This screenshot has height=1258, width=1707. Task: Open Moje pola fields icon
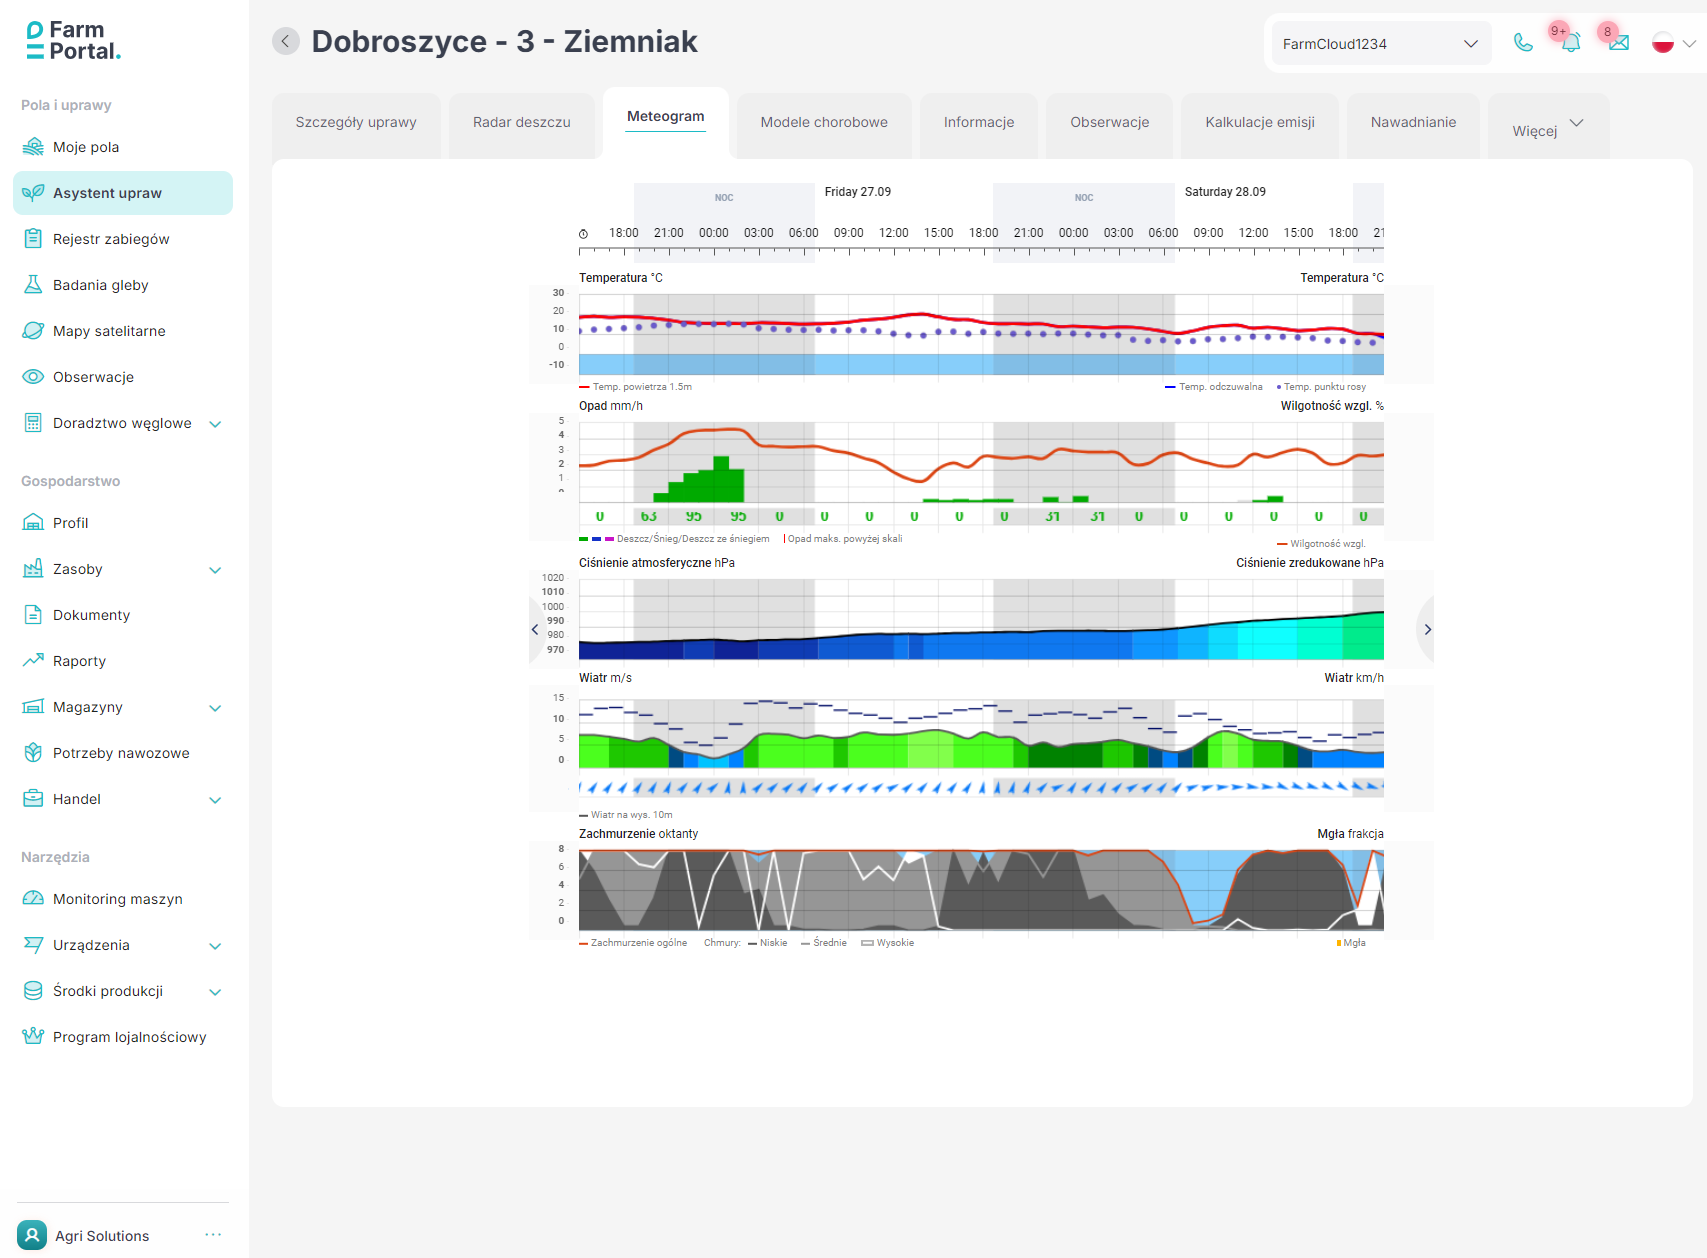tap(33, 147)
